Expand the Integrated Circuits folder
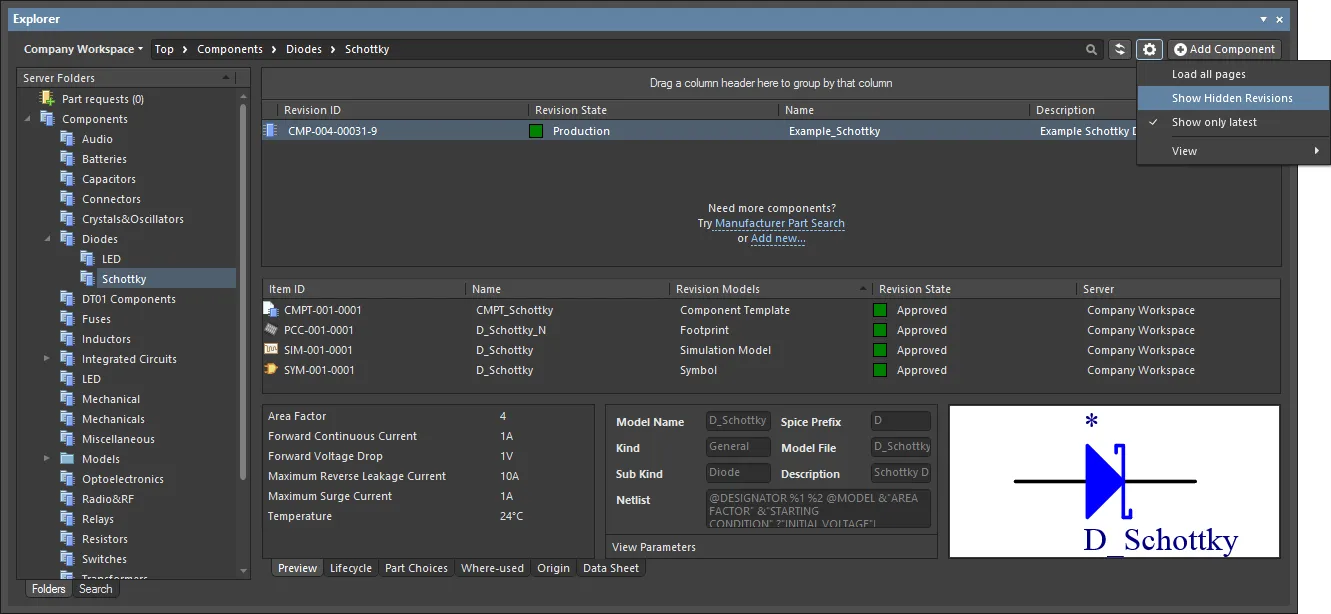Screen dimensions: 1331x614 [46, 359]
